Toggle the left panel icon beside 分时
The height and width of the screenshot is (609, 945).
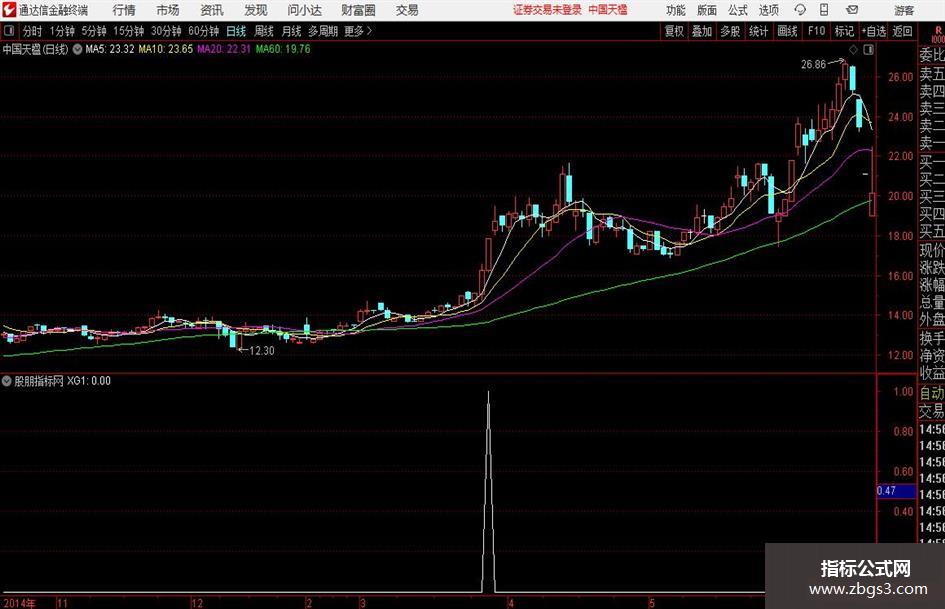(8, 31)
